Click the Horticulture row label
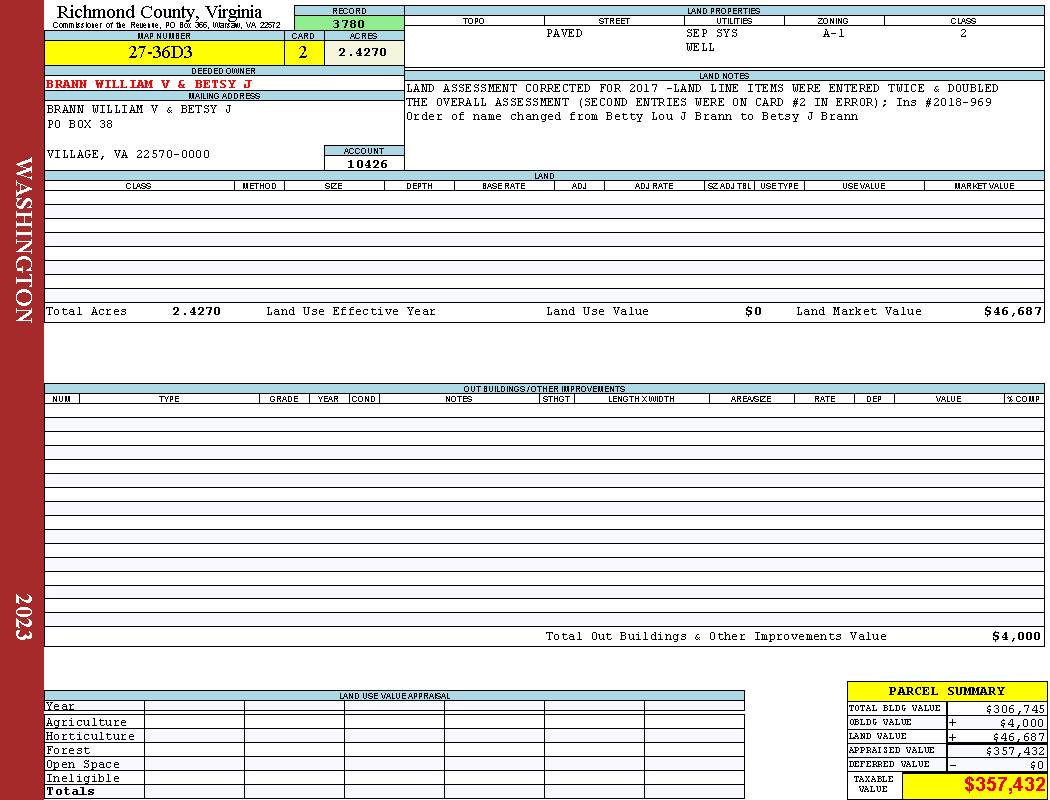 (x=90, y=736)
